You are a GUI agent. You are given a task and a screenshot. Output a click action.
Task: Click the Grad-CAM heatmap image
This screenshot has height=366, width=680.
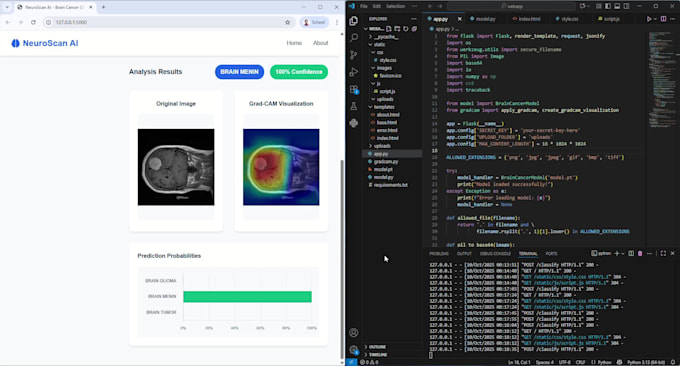(281, 167)
